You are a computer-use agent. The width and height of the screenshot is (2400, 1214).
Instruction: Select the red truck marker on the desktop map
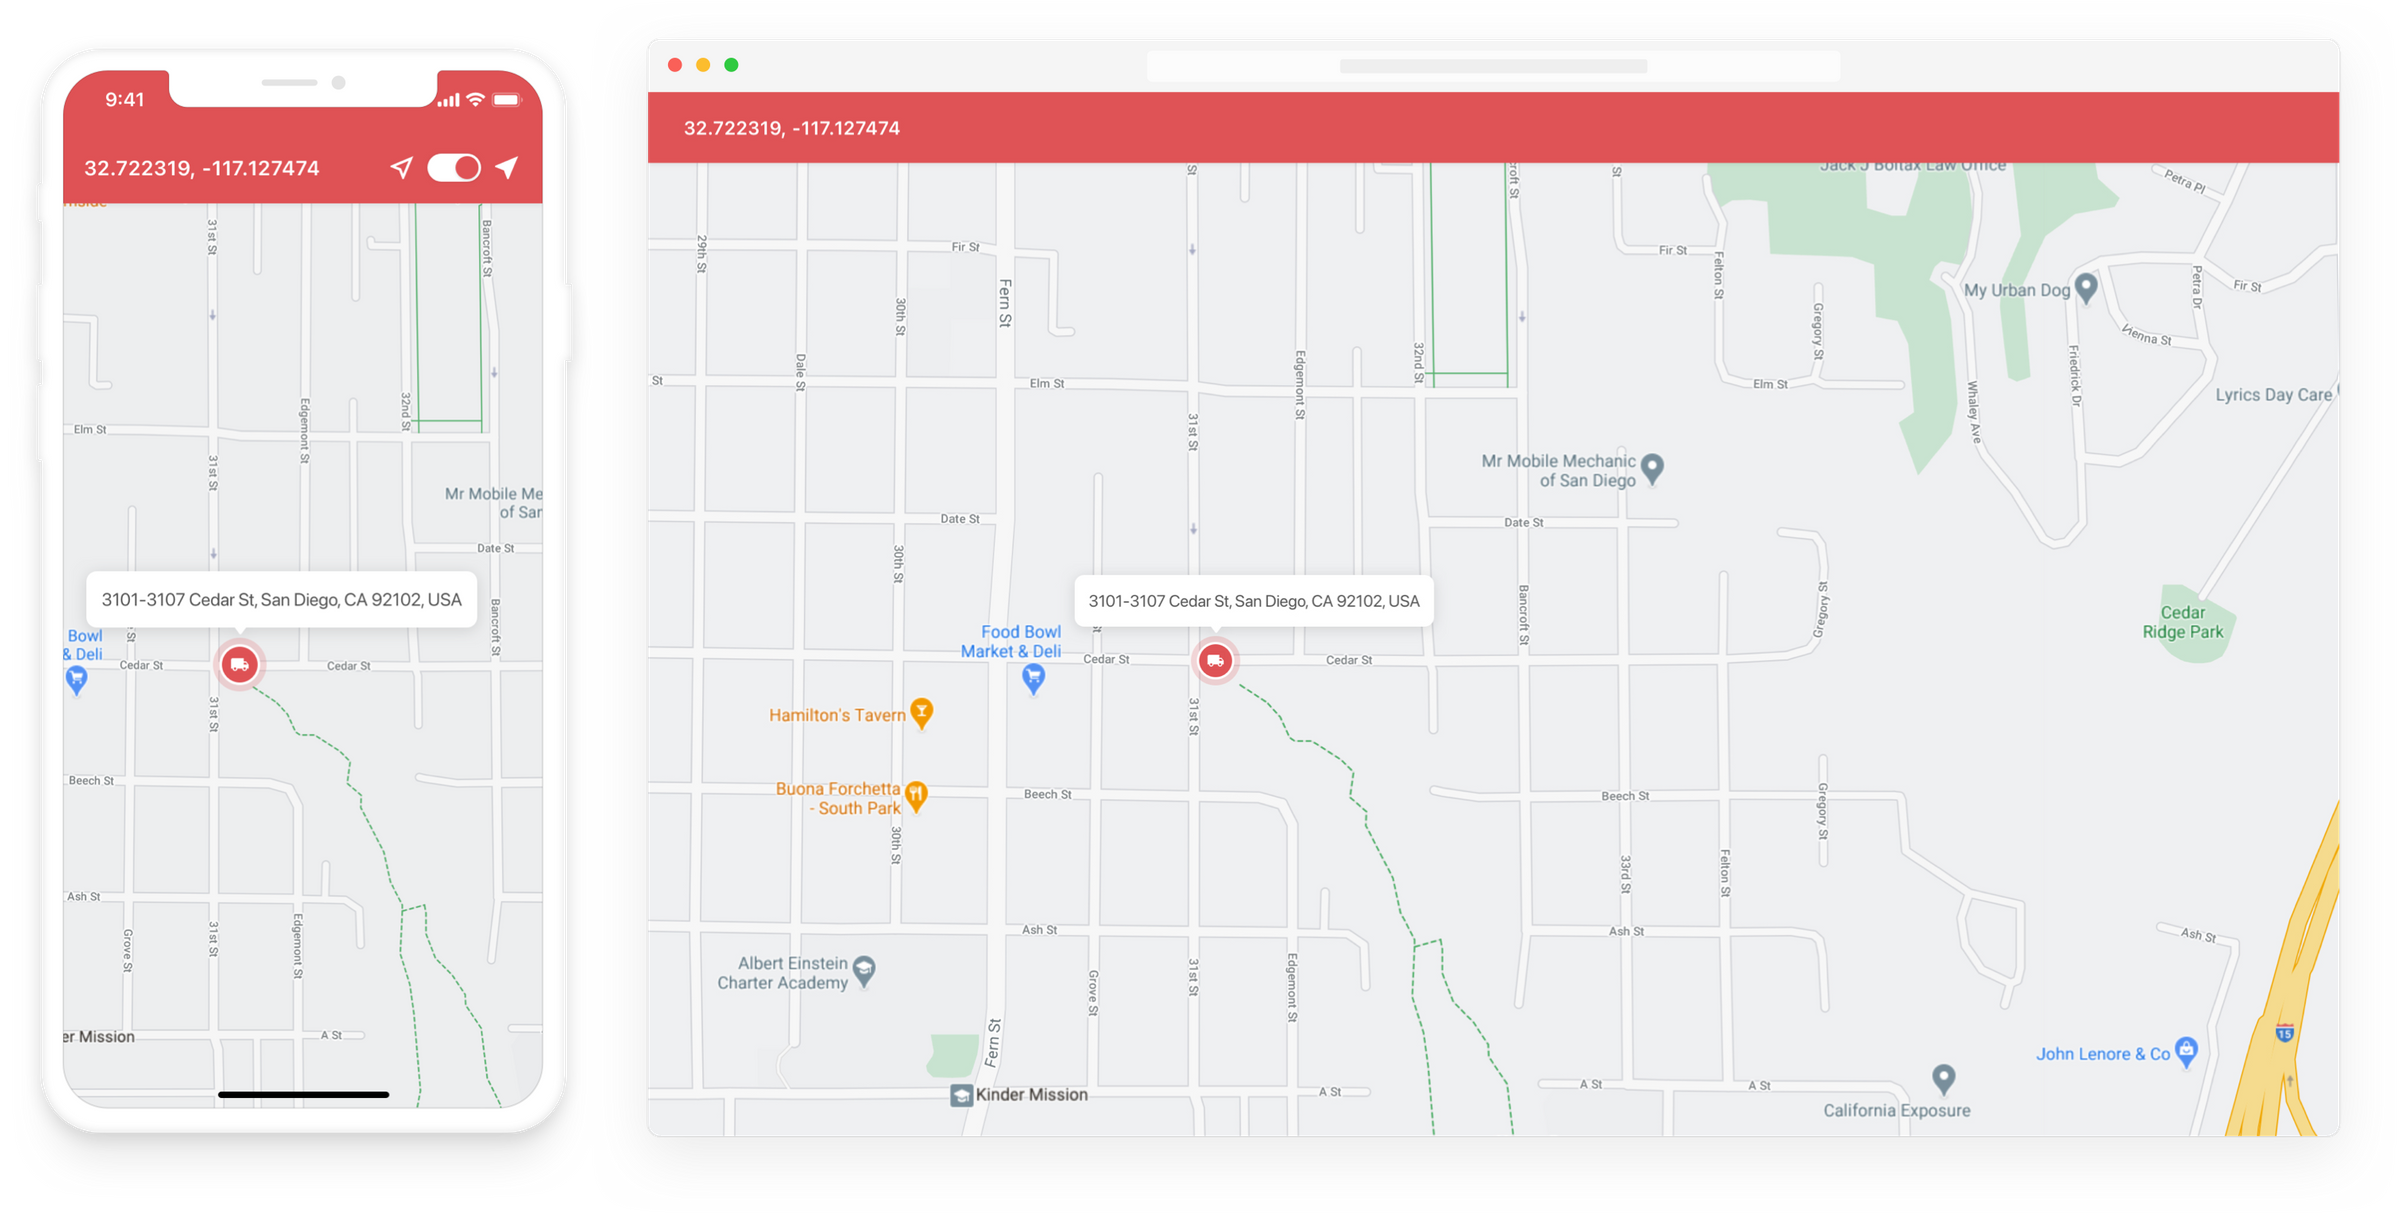point(1214,661)
